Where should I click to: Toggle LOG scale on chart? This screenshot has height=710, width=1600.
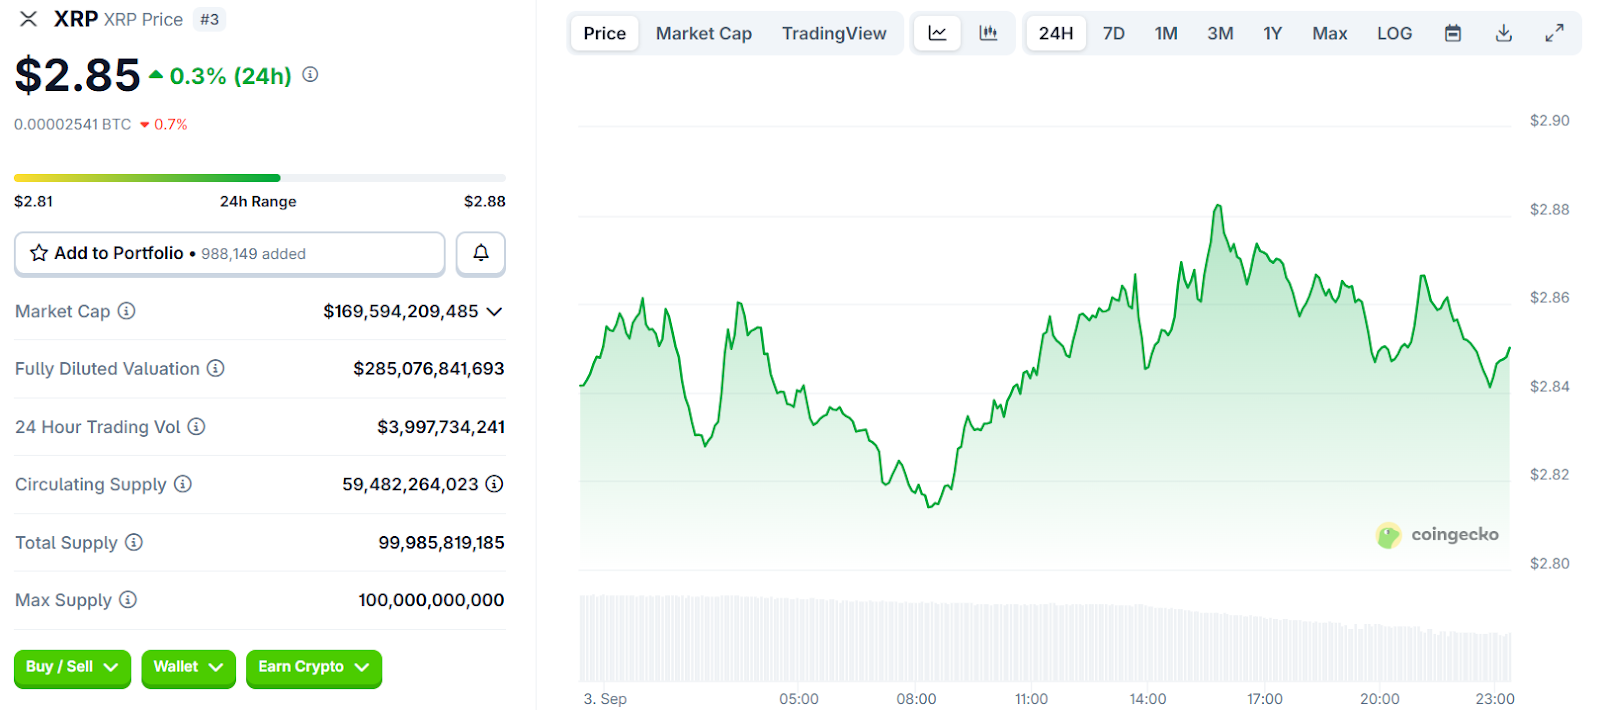tap(1394, 33)
